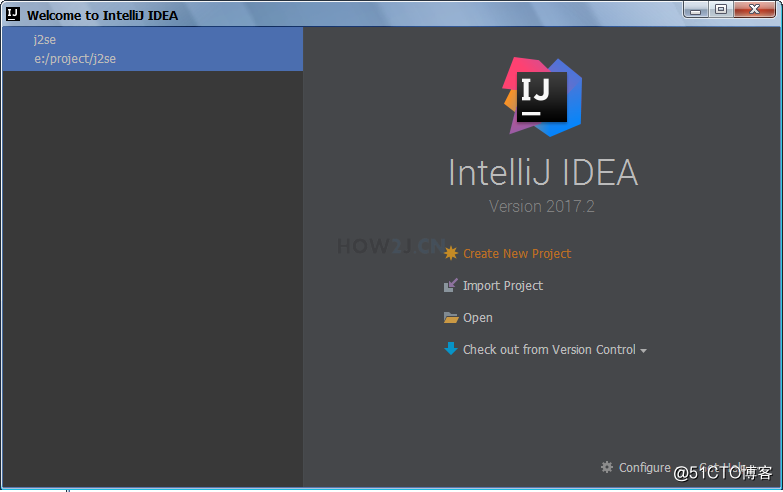Select the j2se recent project

tap(153, 49)
